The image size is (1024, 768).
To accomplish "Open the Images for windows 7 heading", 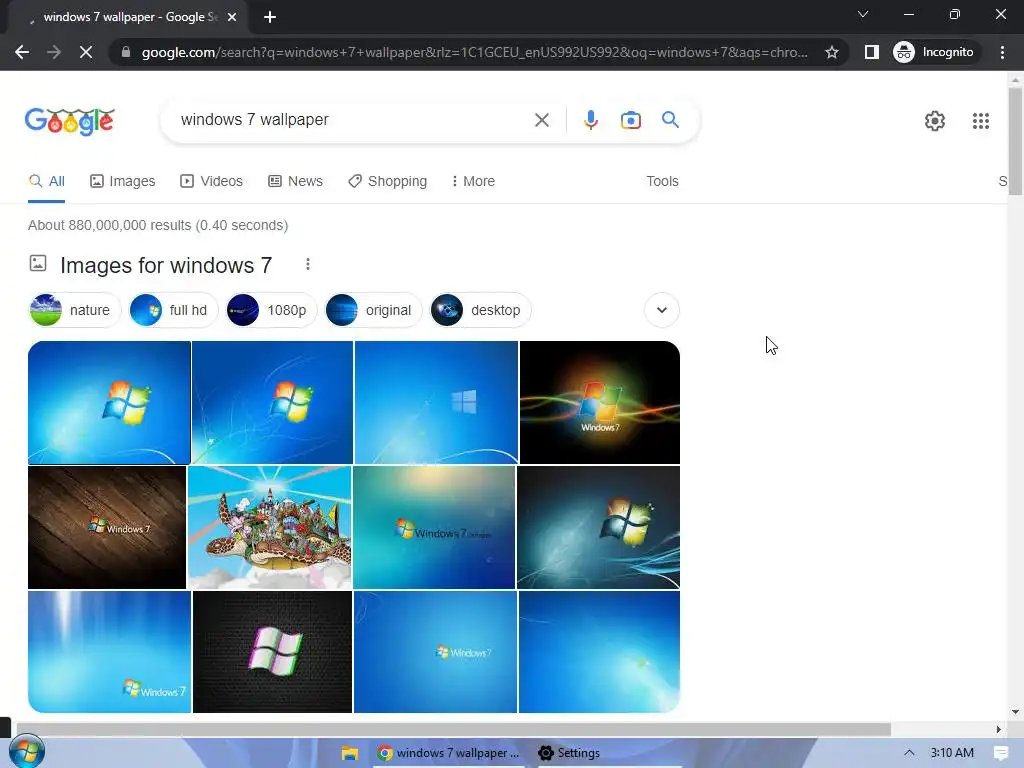I will click(x=166, y=265).
